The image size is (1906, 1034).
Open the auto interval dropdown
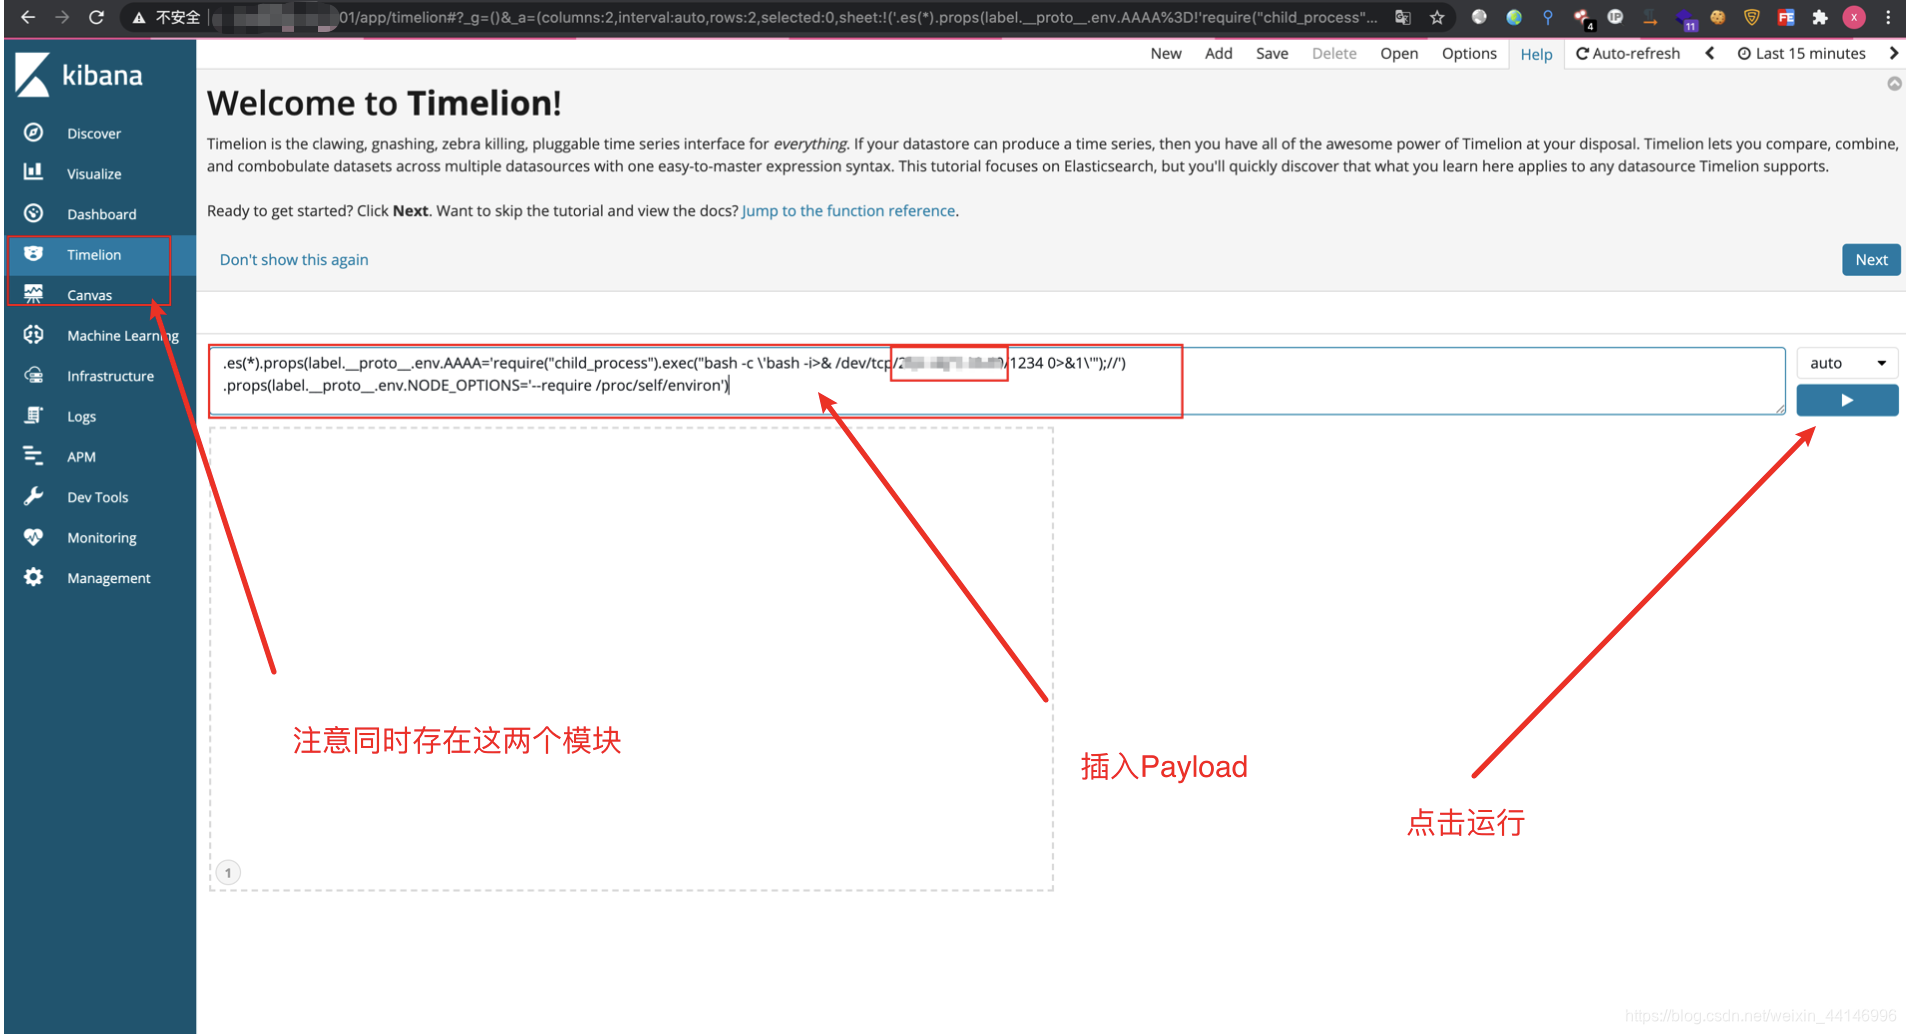tap(1847, 363)
